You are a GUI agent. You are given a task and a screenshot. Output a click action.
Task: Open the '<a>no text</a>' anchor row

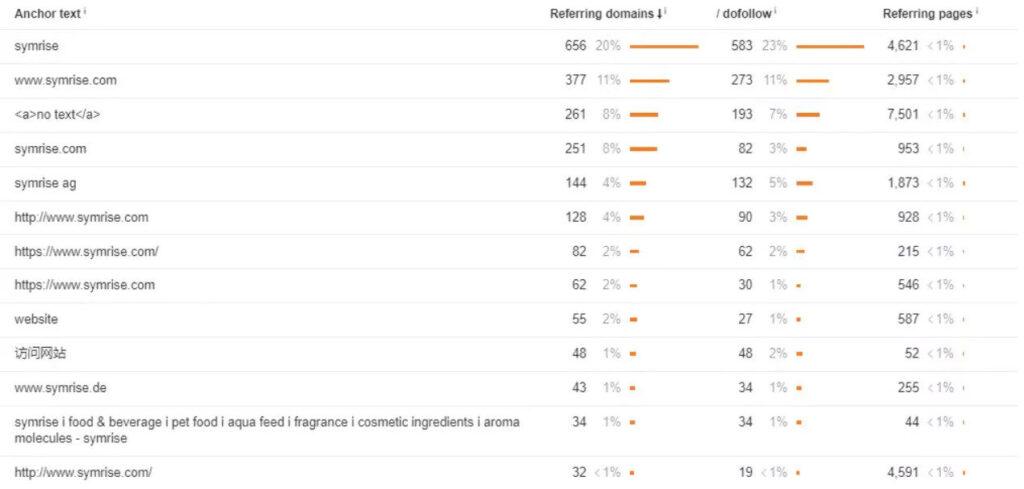click(x=57, y=115)
